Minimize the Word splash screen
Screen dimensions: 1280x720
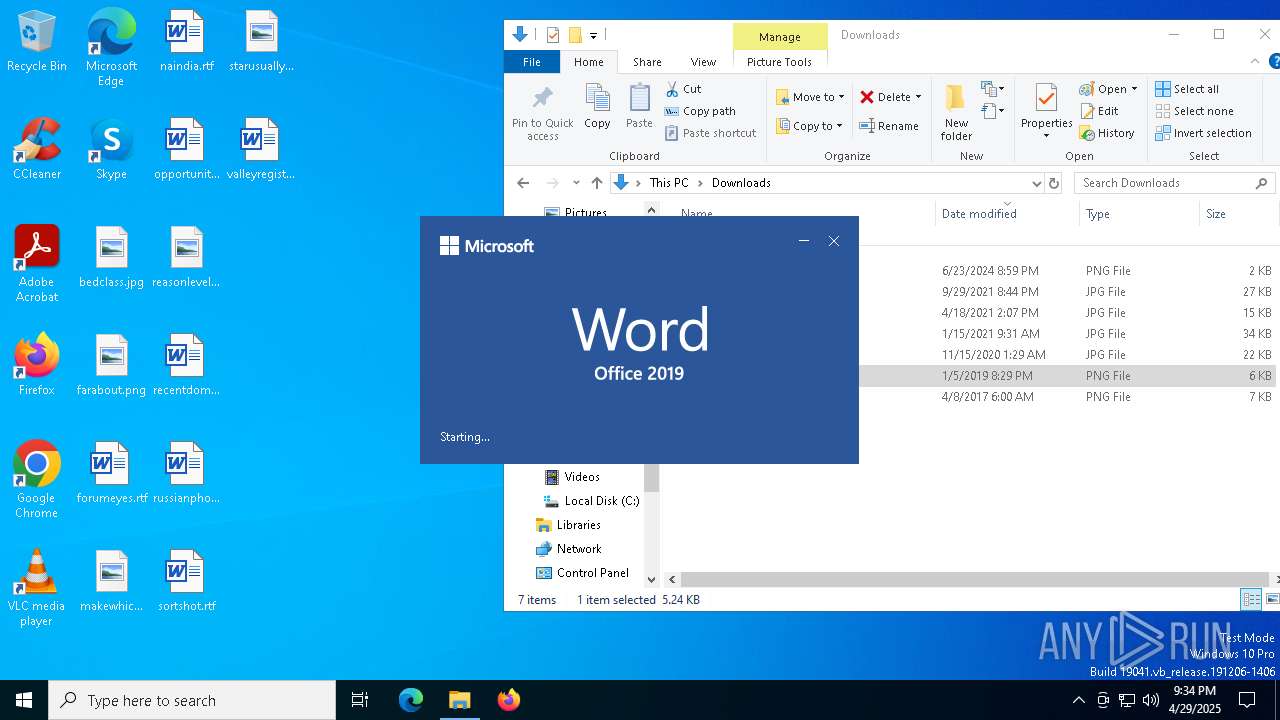click(804, 241)
